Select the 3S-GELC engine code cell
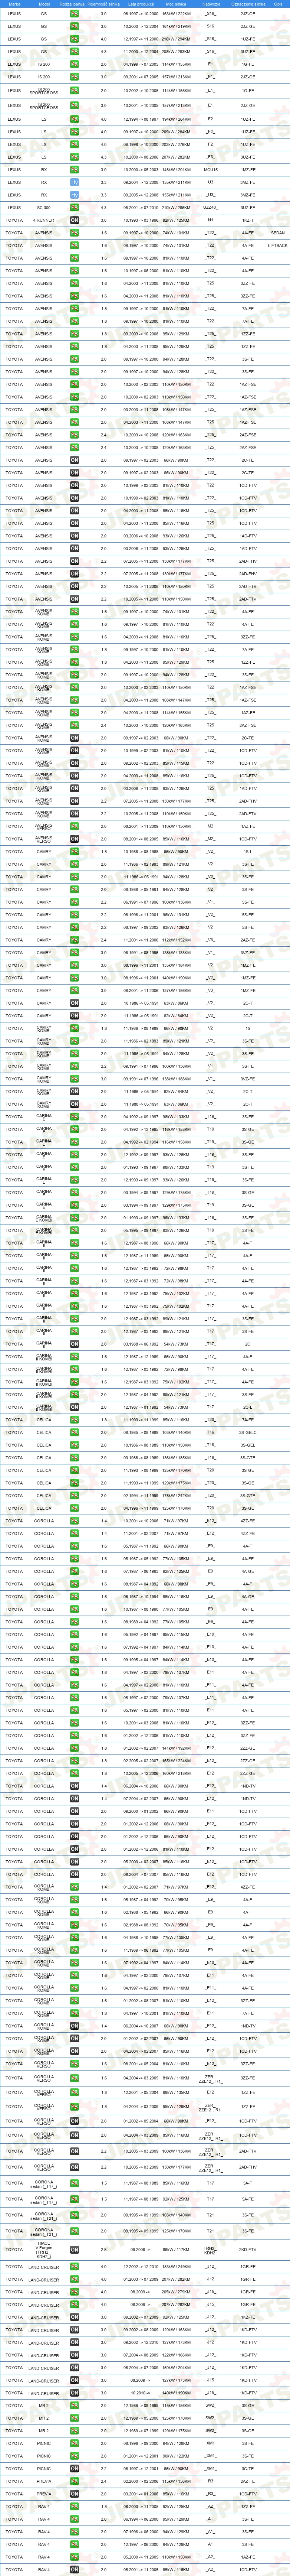 (x=248, y=1432)
